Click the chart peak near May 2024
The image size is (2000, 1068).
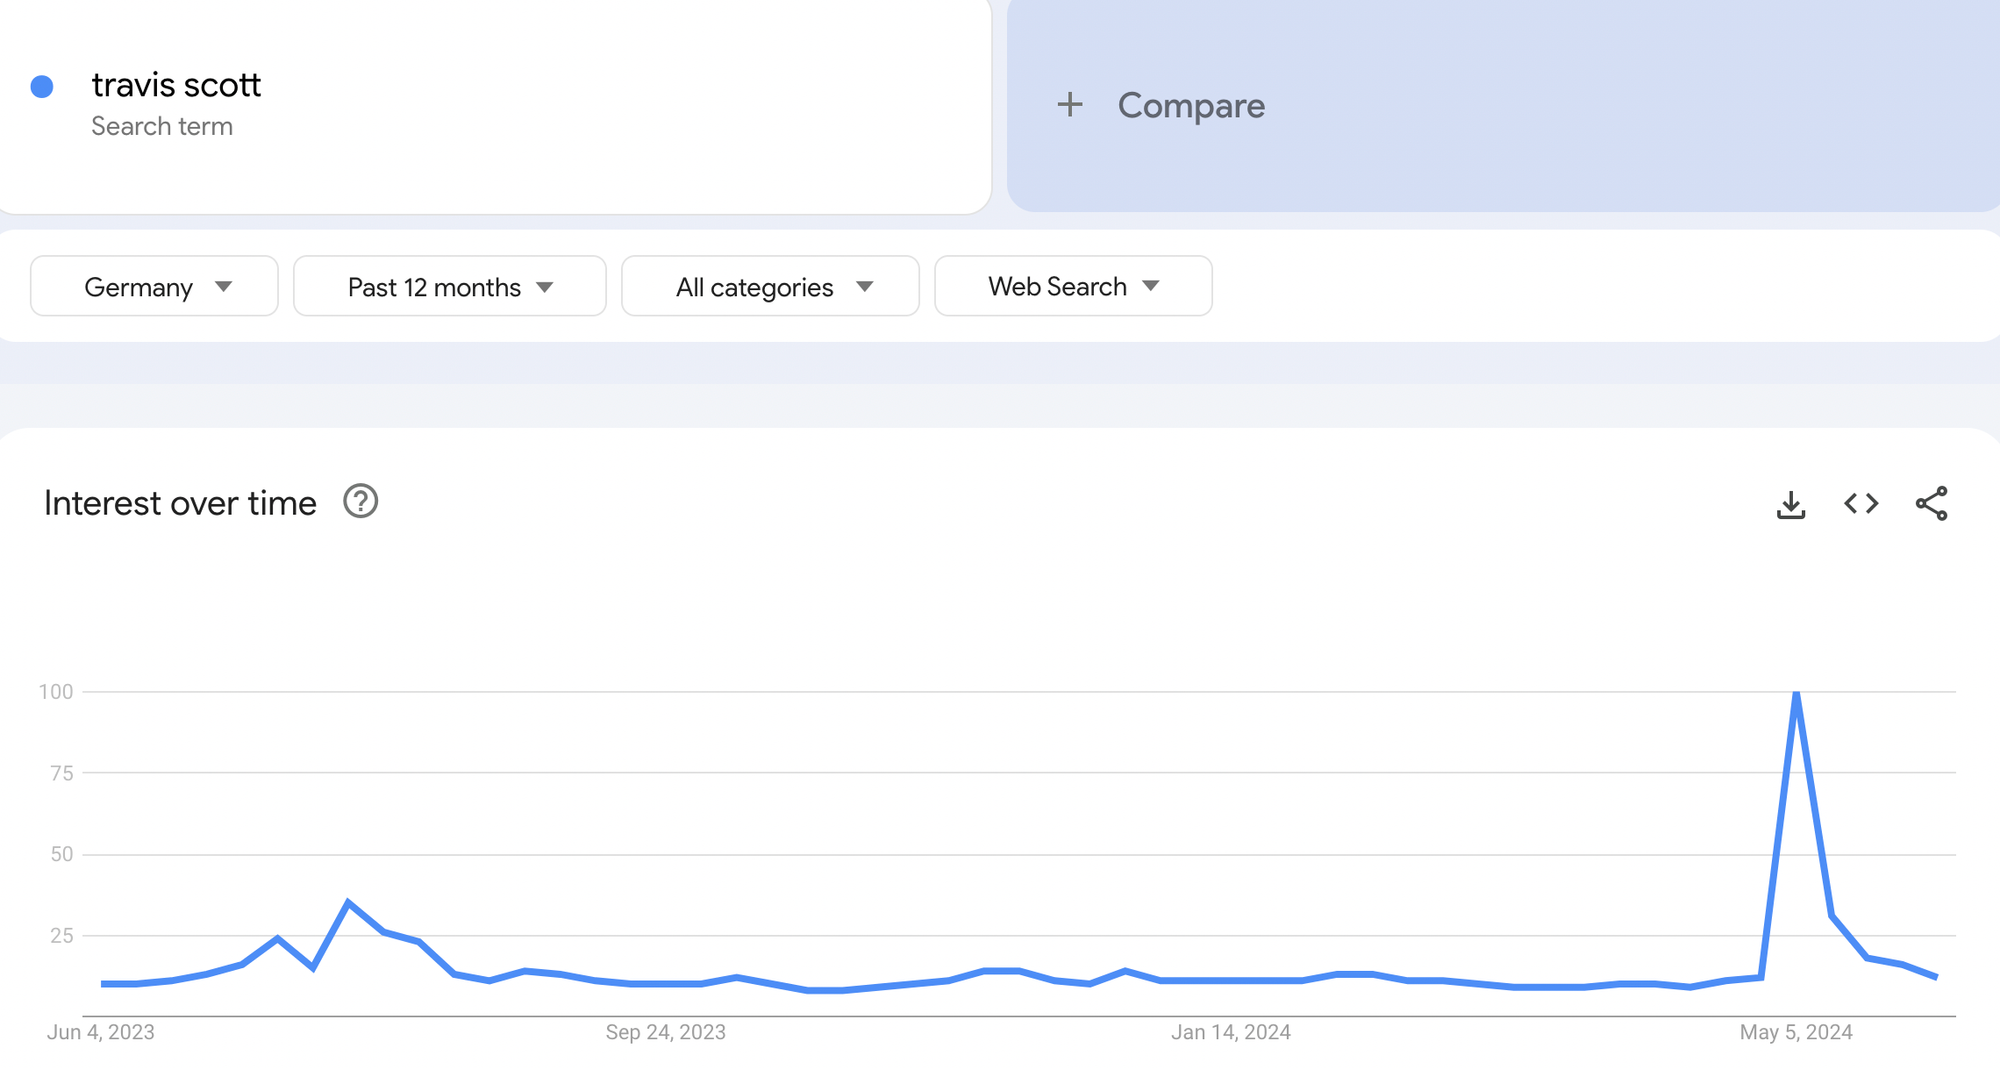pyautogui.click(x=1797, y=691)
